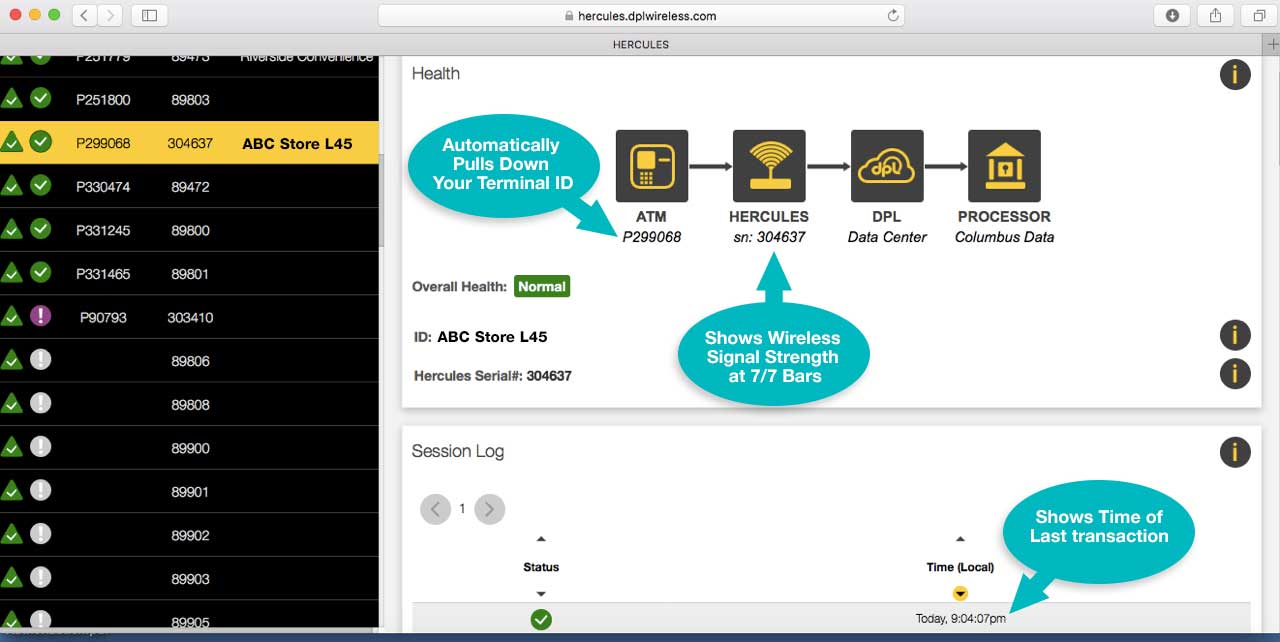Click the Status column header
1280x642 pixels.
[x=541, y=567]
